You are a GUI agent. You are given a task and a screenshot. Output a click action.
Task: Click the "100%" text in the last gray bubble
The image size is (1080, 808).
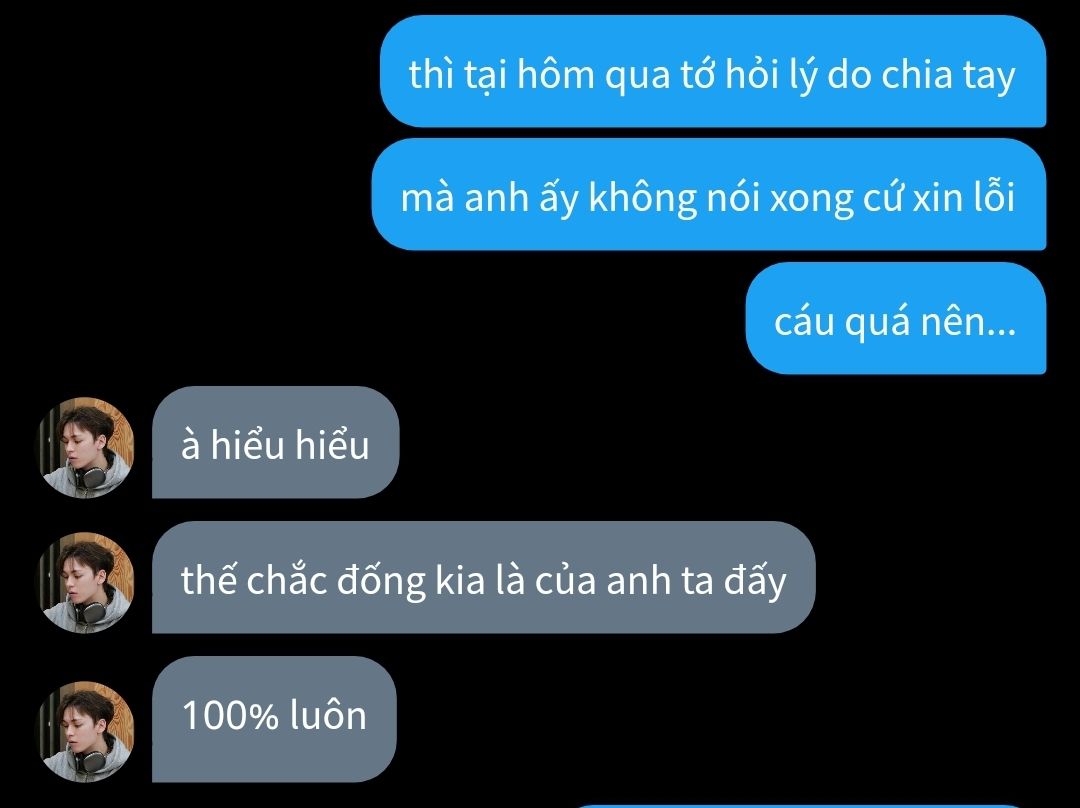click(x=229, y=714)
